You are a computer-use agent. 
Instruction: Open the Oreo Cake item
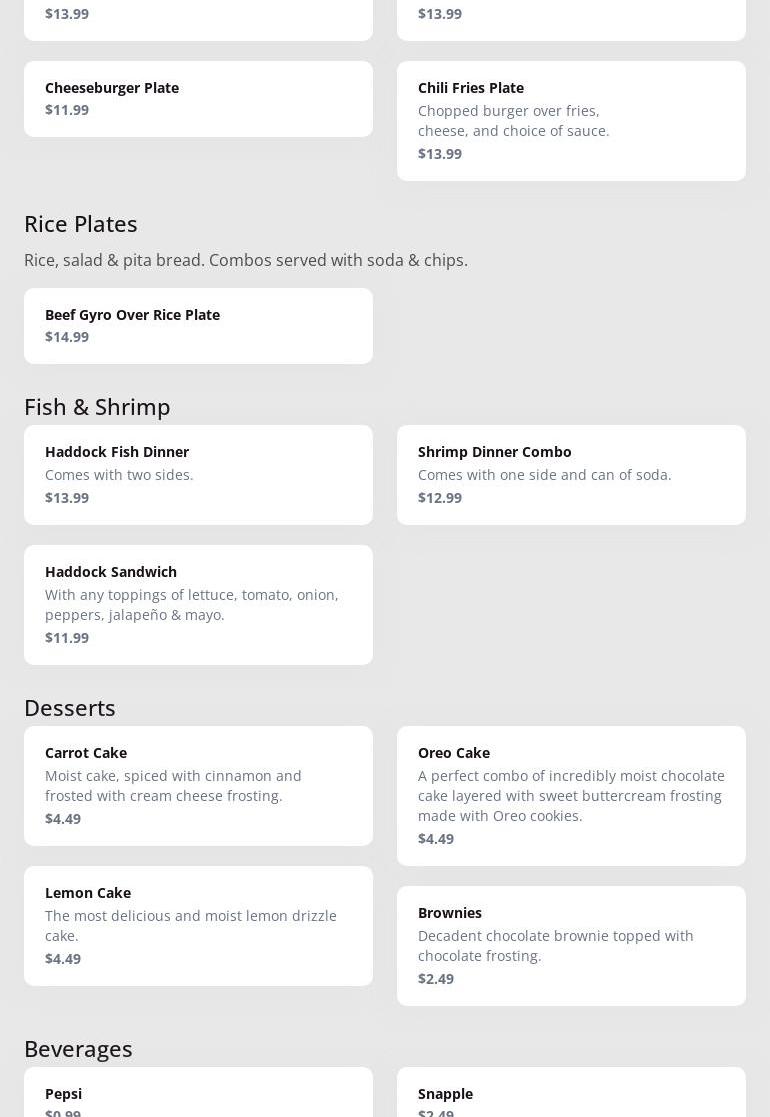click(x=571, y=795)
